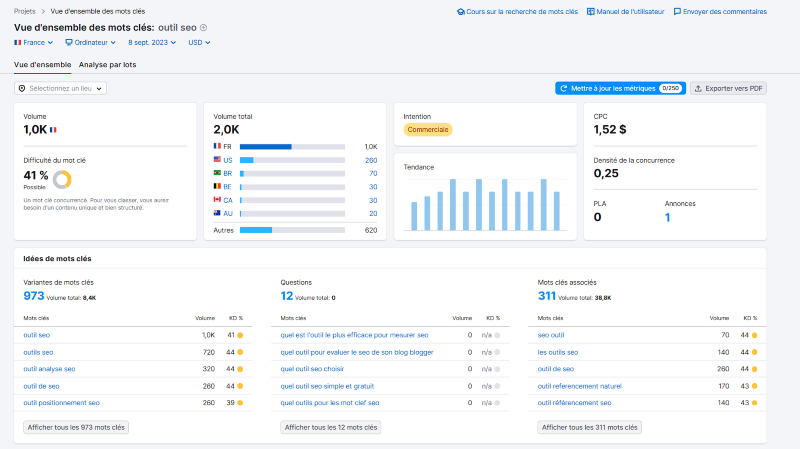Screen dimensions: 800x449
Task: Open the outils seo keyword link
Action: [38, 352]
